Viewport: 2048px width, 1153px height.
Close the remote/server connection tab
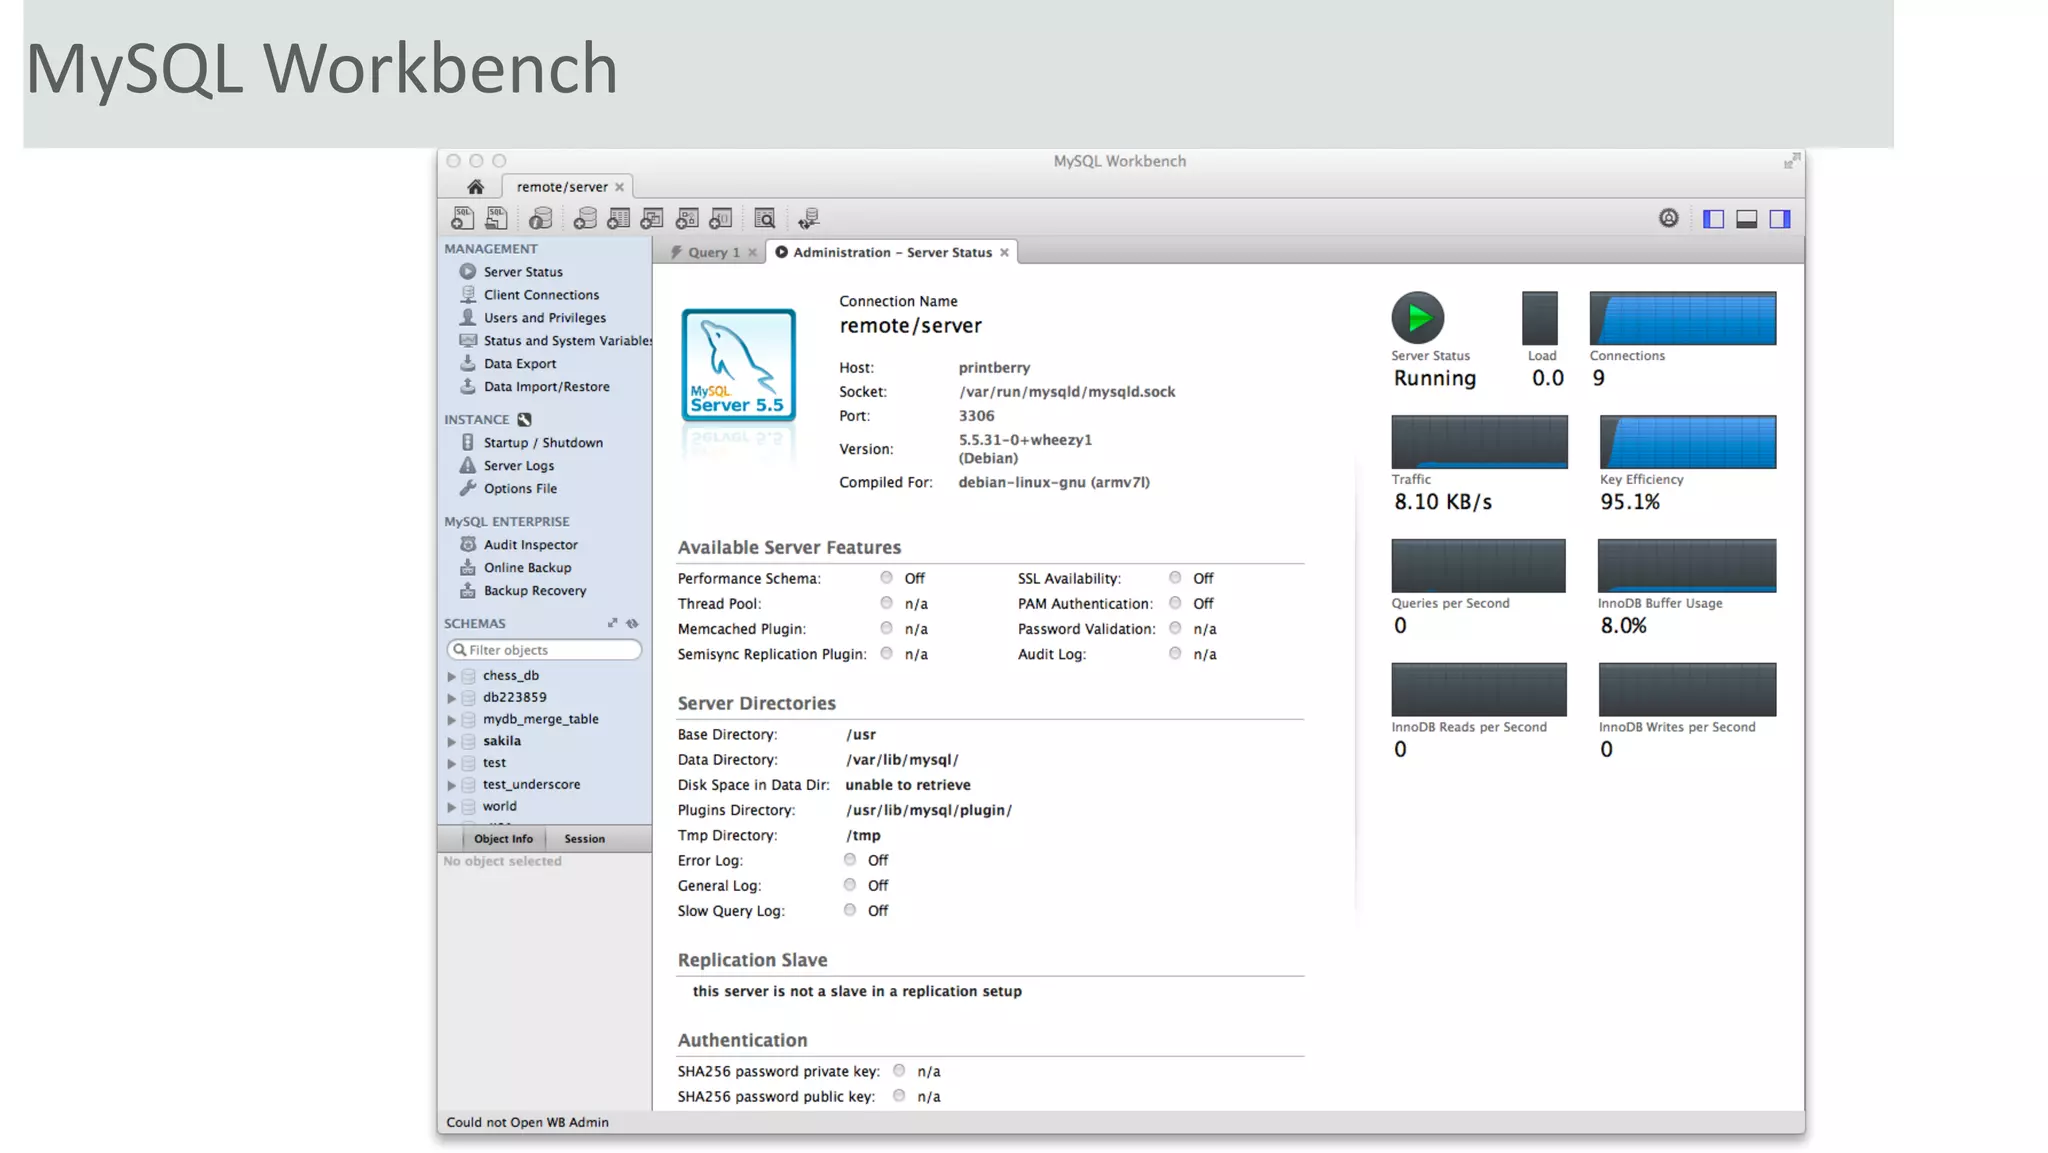point(619,187)
